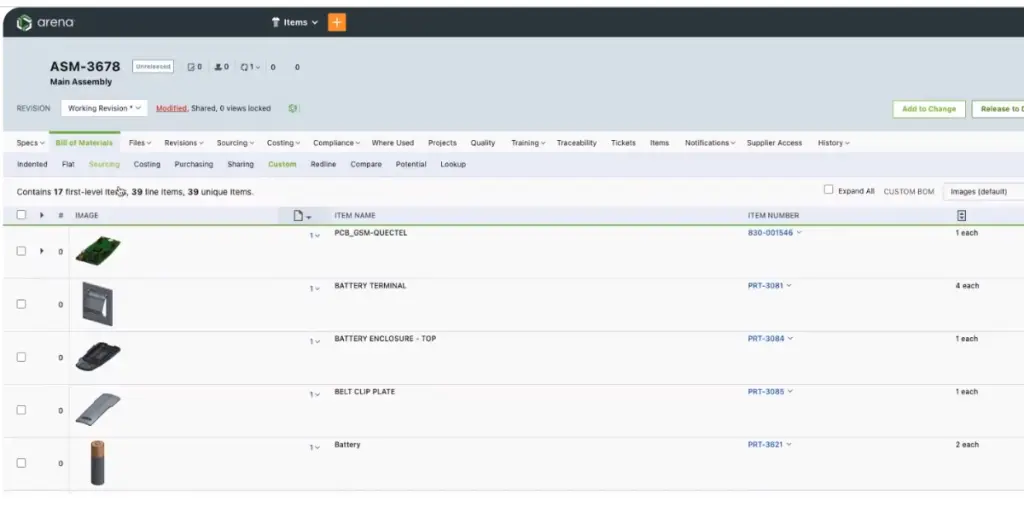Screen dimensions: 1024x512
Task: Expand the PCB_GSM-QUECTEL row
Action: click(x=42, y=251)
